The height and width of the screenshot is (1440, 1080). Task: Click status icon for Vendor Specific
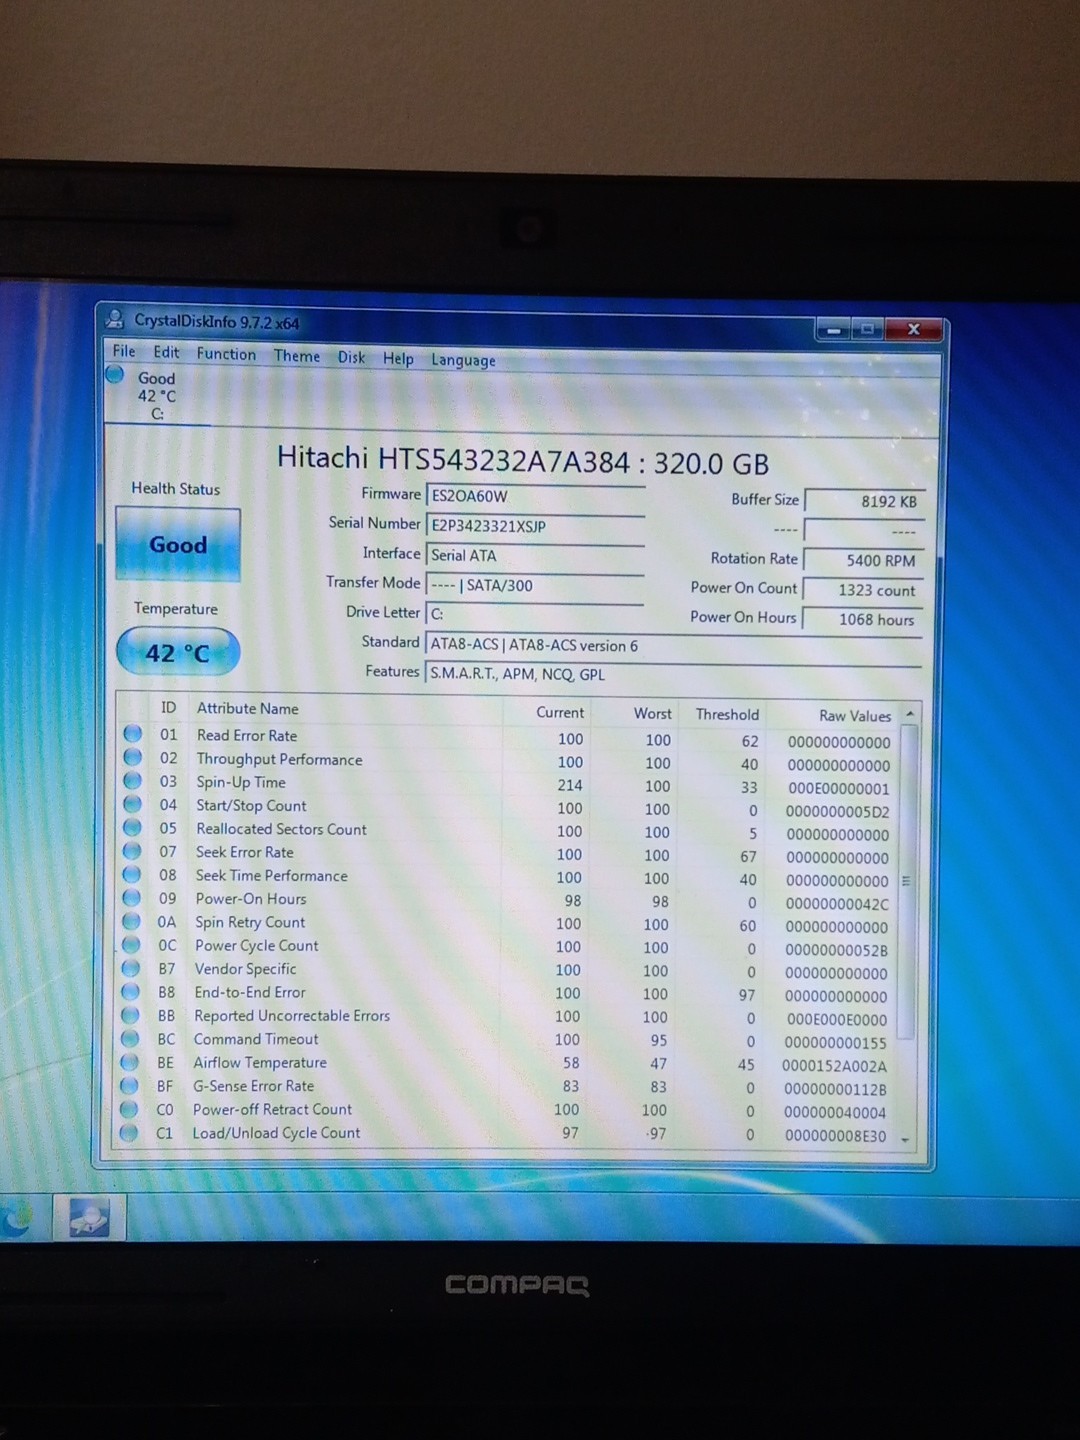[x=130, y=968]
